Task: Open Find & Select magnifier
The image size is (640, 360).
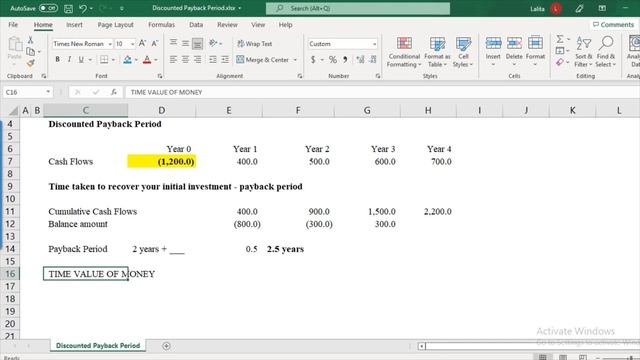Action: [606, 52]
